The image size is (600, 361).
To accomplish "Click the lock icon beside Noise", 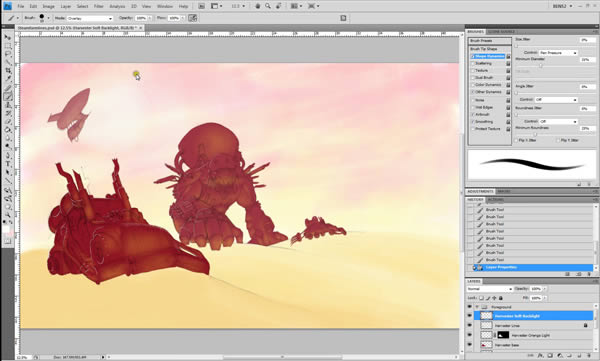I will (x=508, y=100).
